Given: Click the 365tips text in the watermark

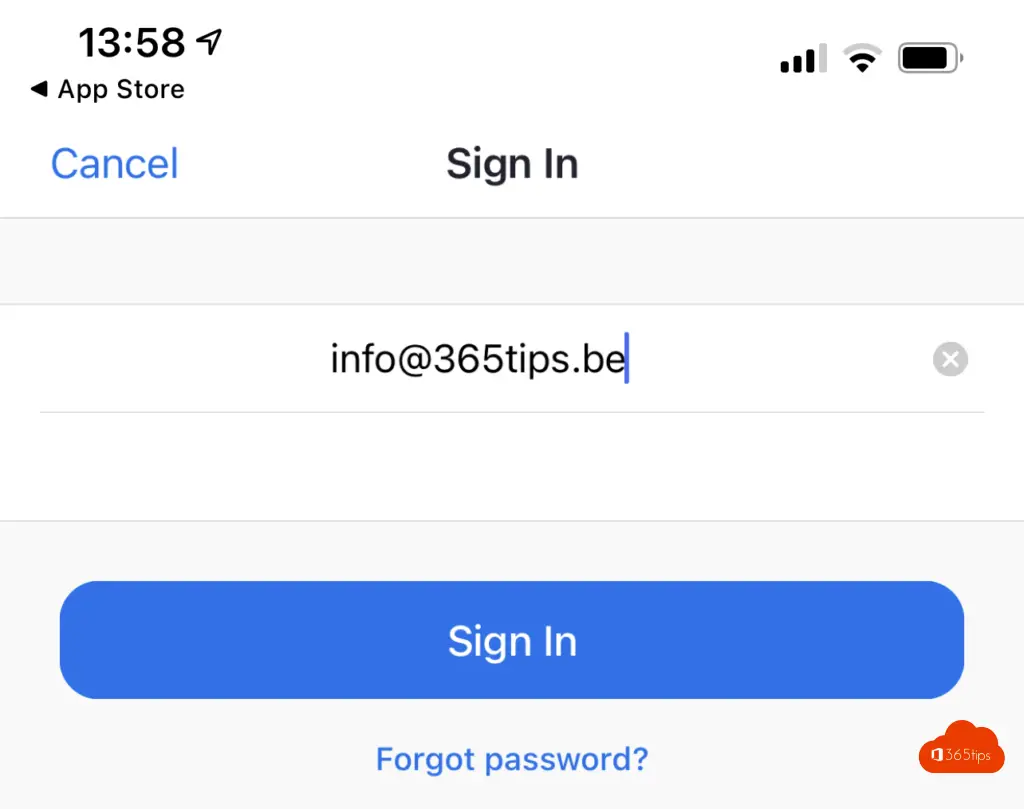Looking at the screenshot, I should [968, 755].
